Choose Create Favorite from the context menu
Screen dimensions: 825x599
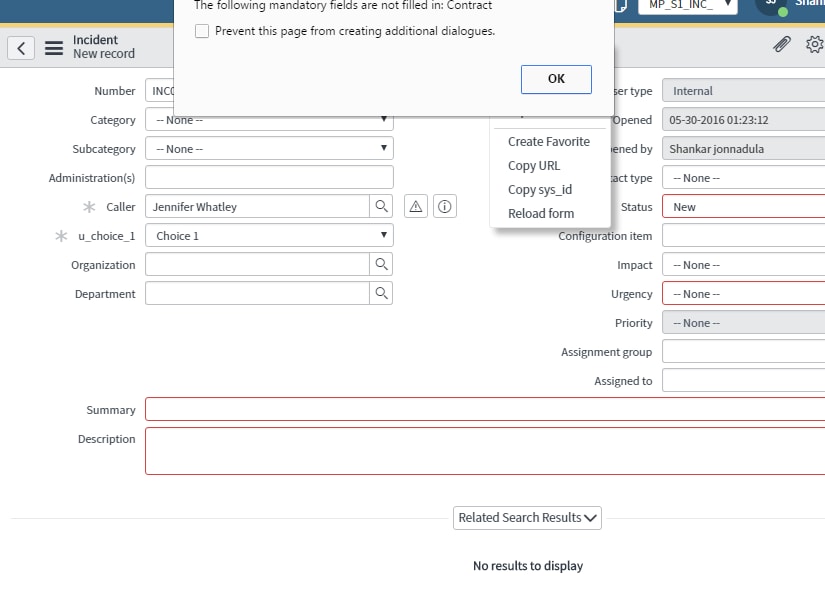(x=549, y=142)
